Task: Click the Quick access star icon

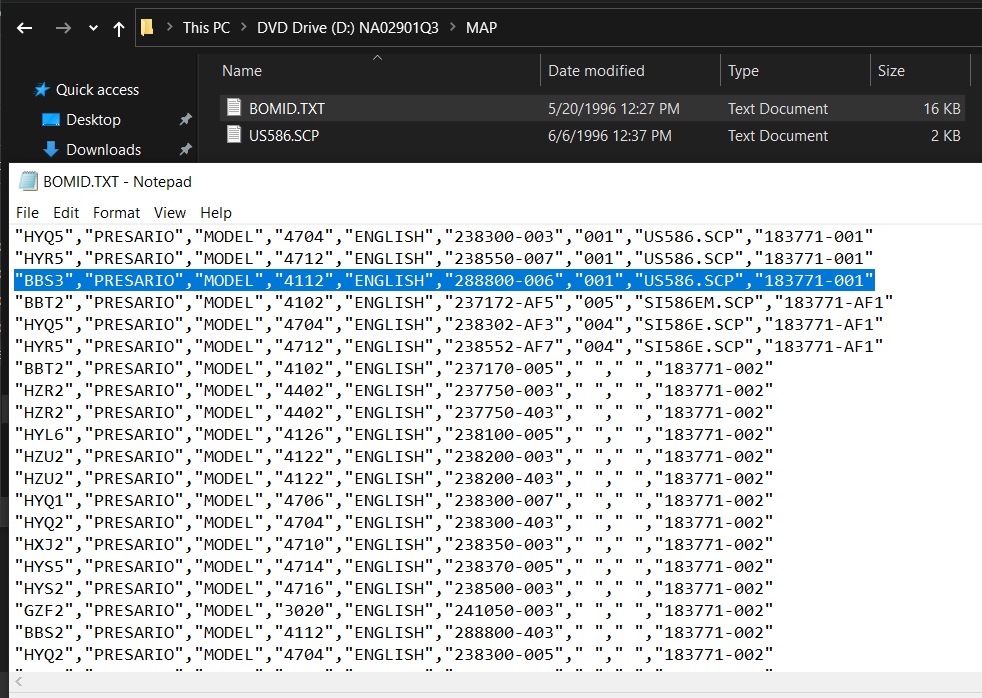Action: (42, 90)
